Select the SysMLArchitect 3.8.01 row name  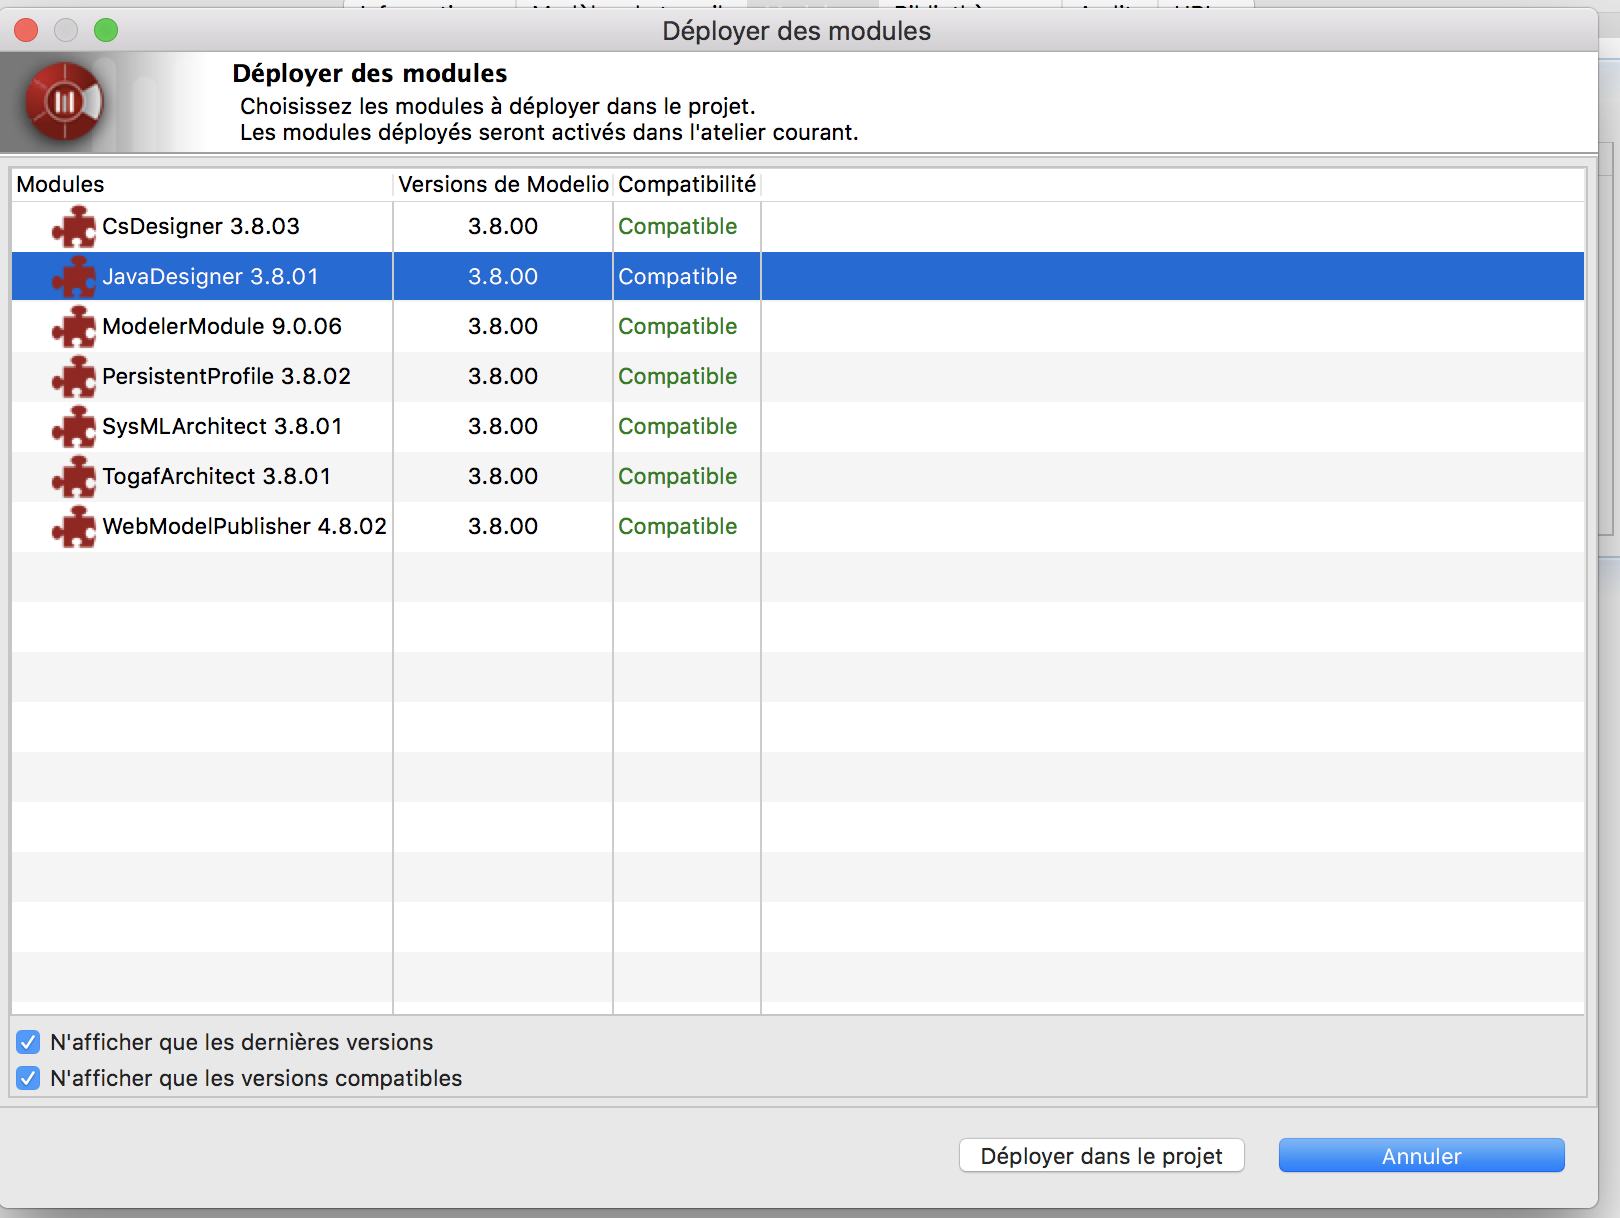click(222, 427)
